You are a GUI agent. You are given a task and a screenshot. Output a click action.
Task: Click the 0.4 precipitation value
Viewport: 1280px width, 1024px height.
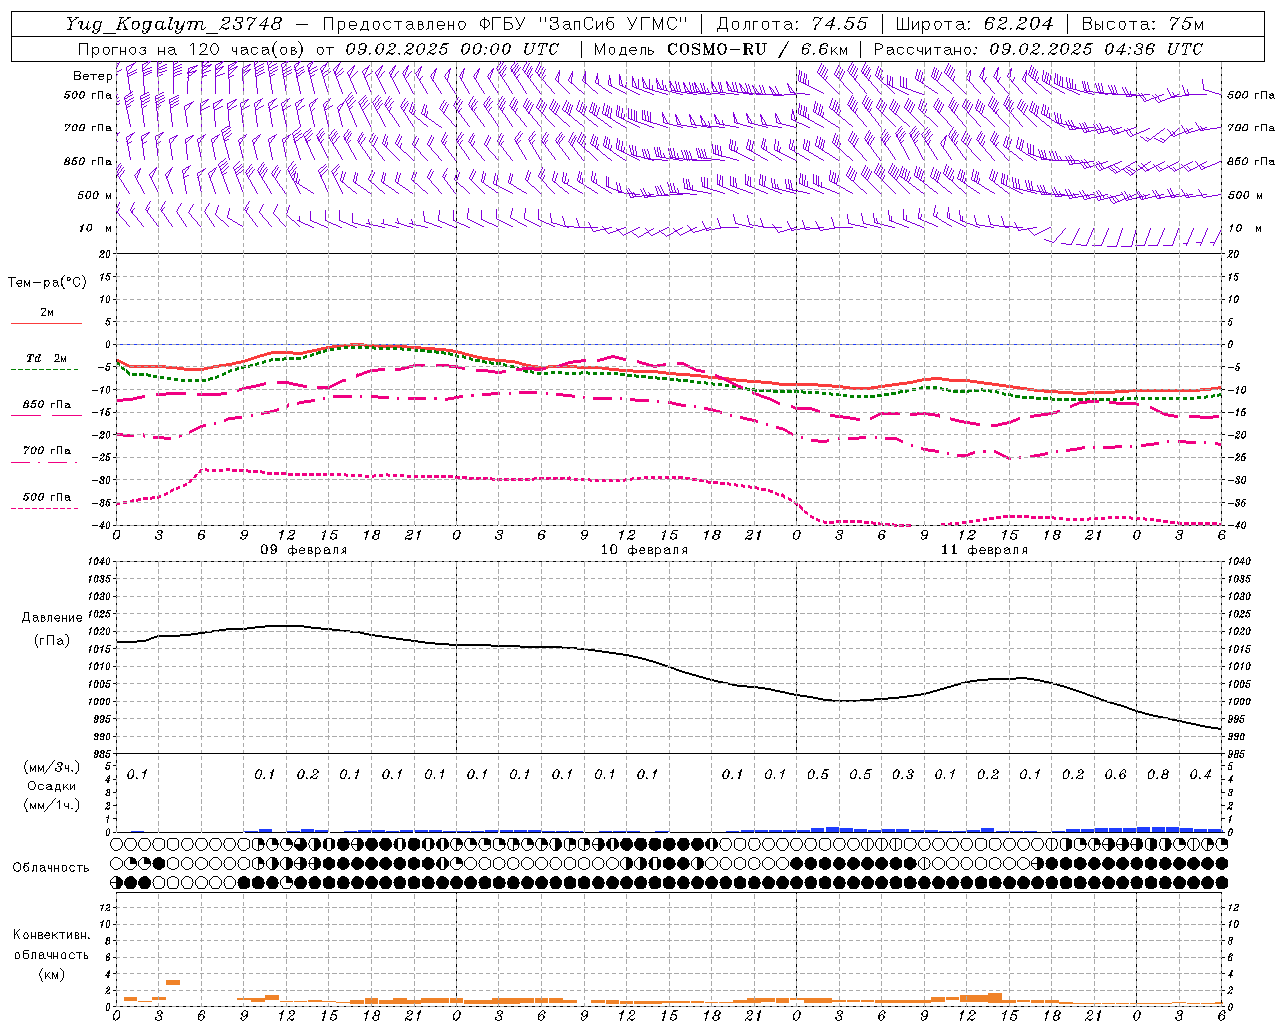(1200, 775)
